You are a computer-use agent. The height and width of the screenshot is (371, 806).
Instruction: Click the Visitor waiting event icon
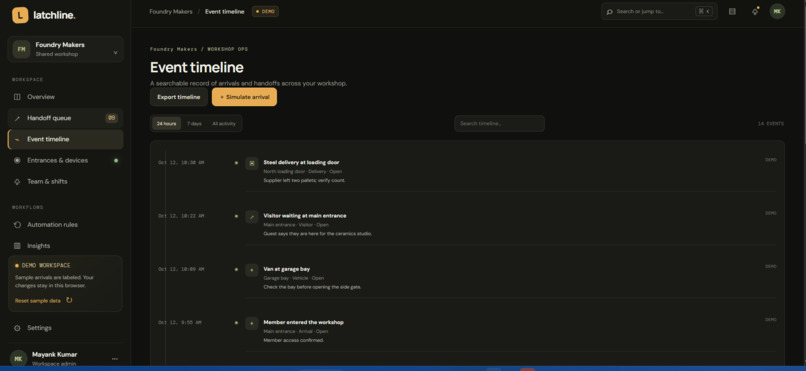252,216
